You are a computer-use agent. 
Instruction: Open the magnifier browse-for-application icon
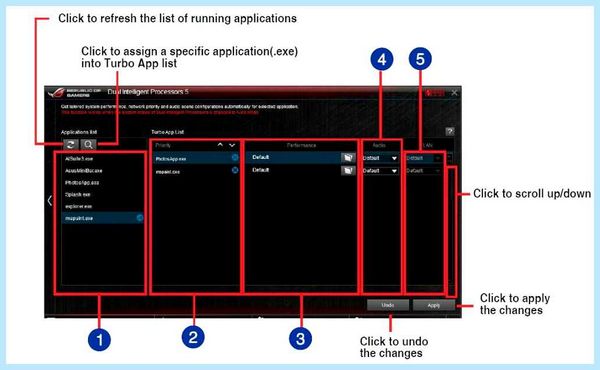[88, 145]
